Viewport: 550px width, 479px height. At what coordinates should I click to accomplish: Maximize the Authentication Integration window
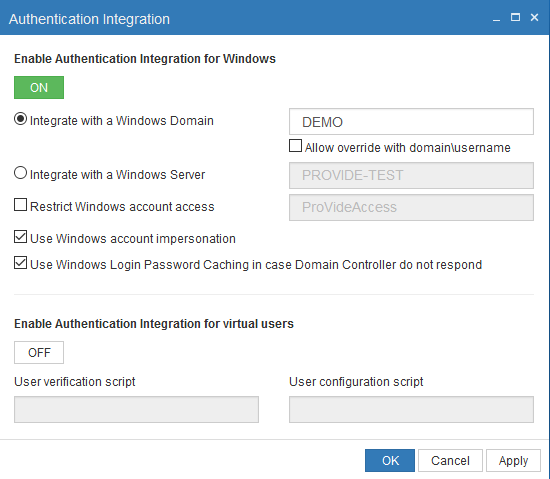[x=515, y=17]
